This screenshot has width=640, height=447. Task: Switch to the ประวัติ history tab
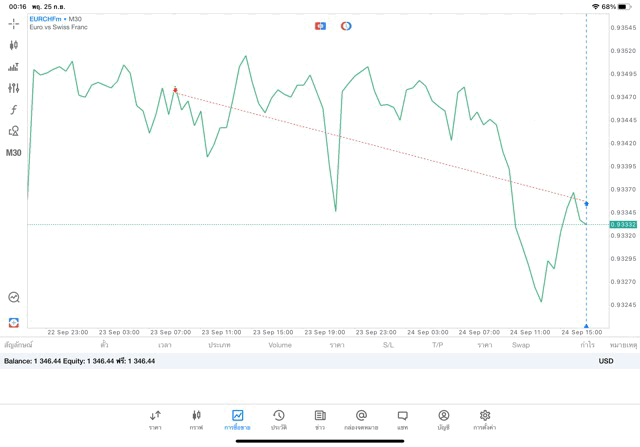[278, 419]
